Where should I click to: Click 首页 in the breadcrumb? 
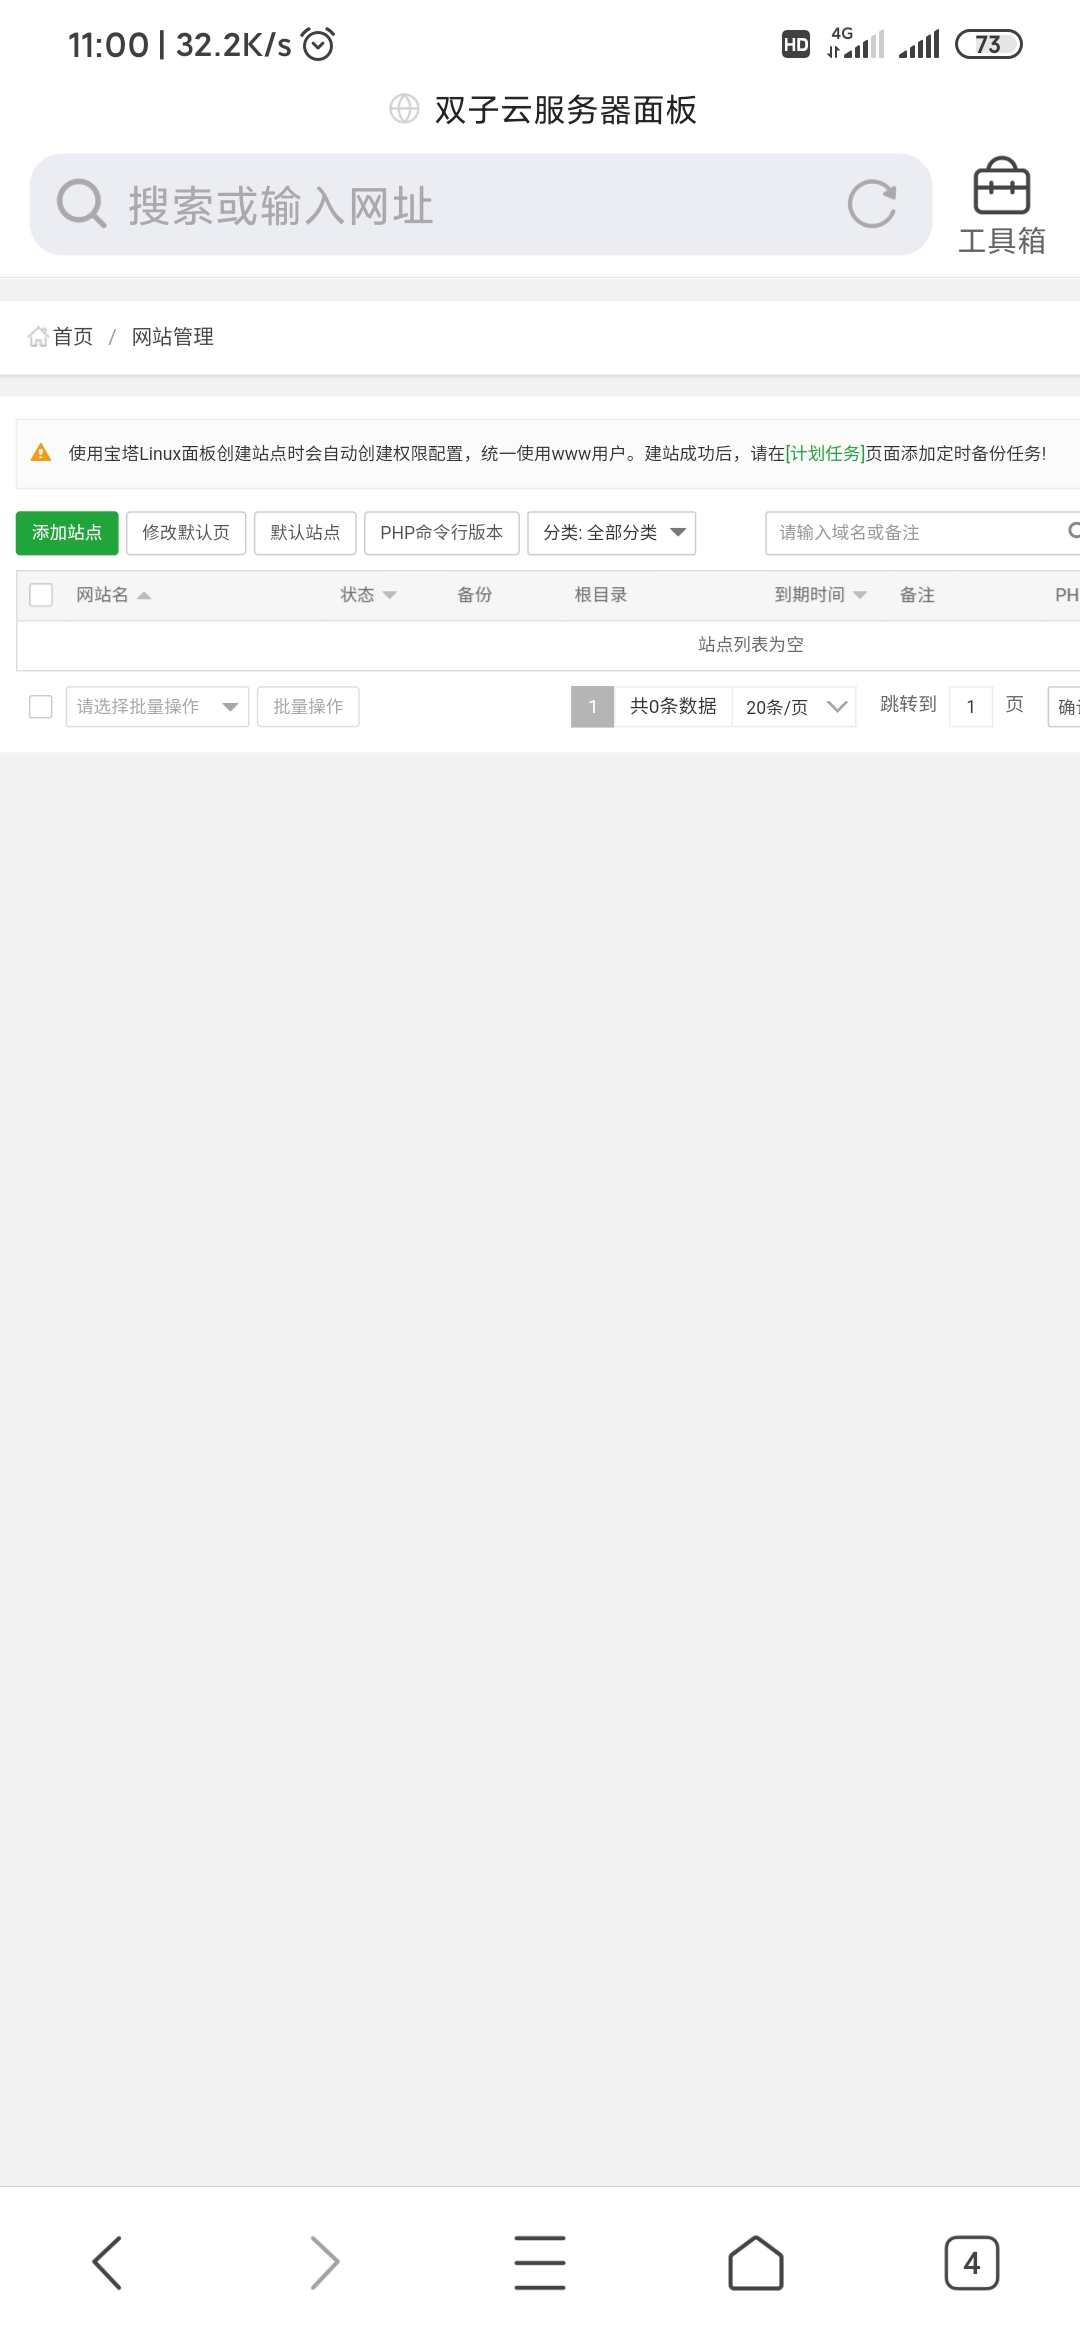tap(72, 337)
